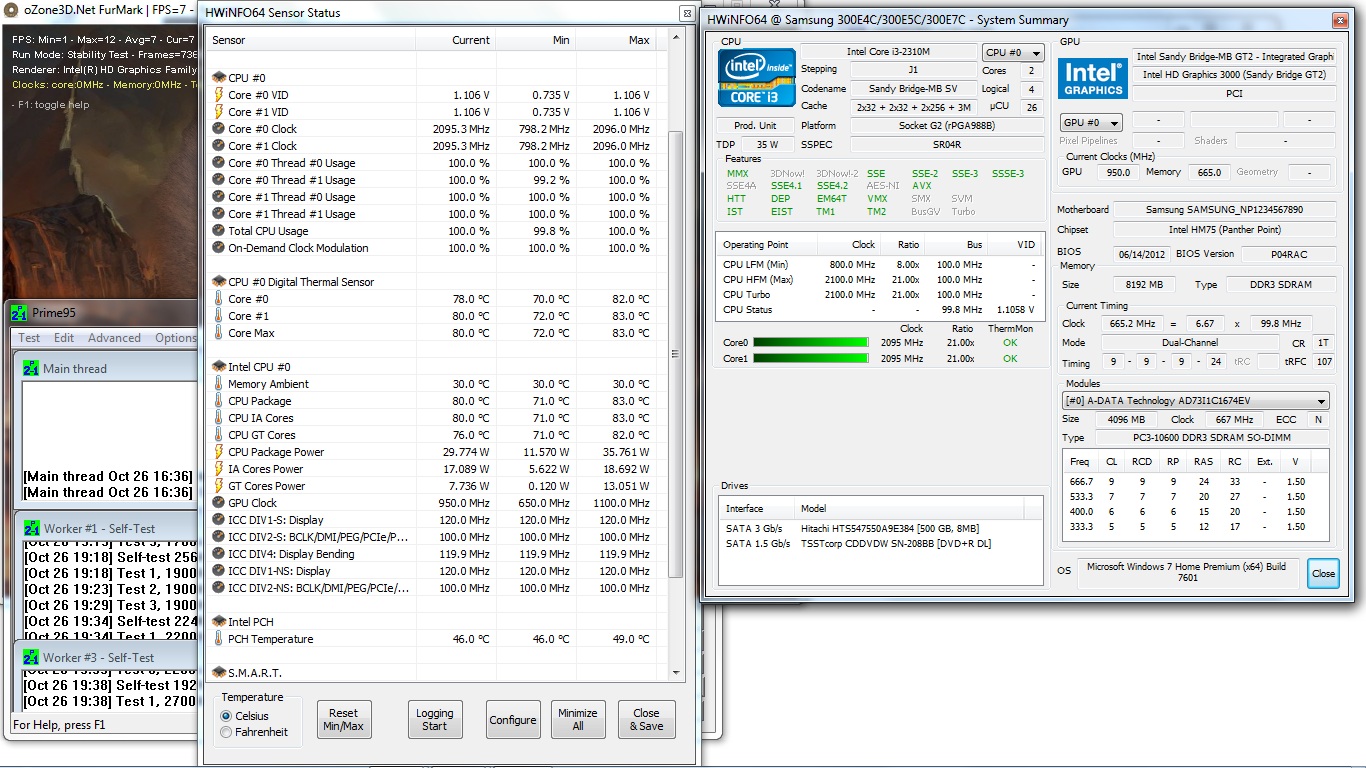Image resolution: width=1366 pixels, height=768 pixels.
Task: Click the Current column header
Action: click(455, 40)
